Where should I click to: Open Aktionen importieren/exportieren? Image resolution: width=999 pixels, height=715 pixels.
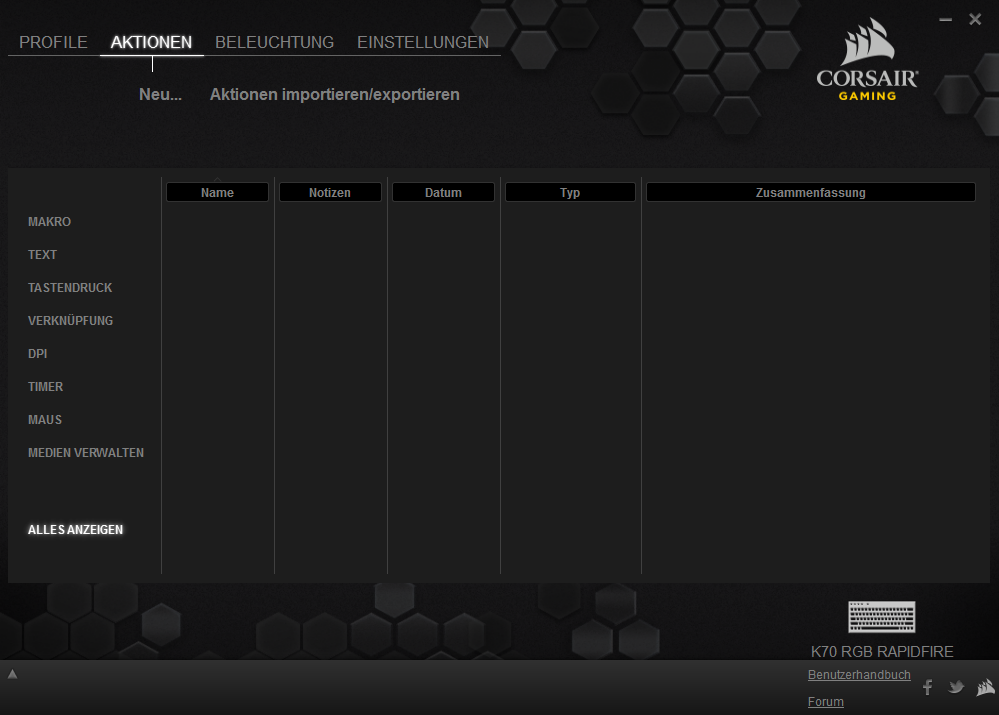coord(334,95)
